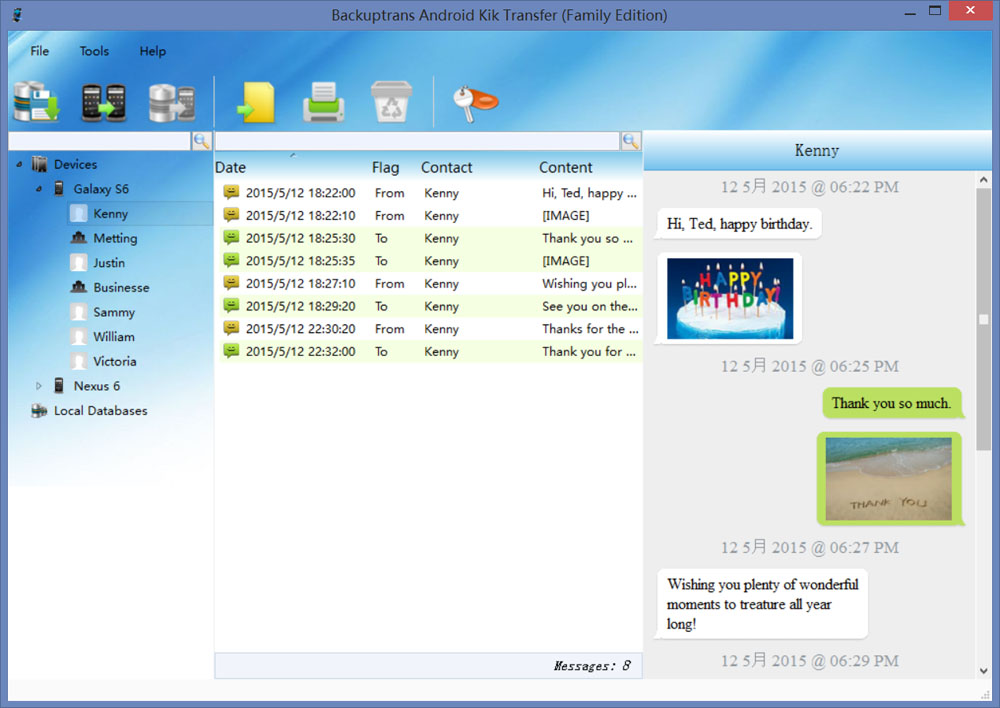The height and width of the screenshot is (708, 1000).
Task: Click Sammy's contact avatar icon
Action: pyautogui.click(x=78, y=312)
